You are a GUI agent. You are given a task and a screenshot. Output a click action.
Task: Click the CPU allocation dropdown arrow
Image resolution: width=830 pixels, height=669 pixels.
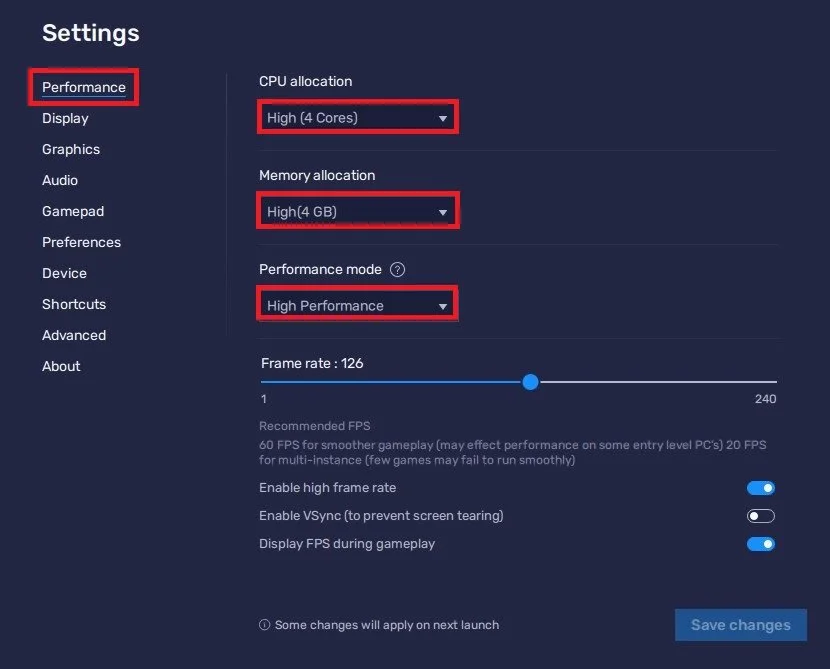(443, 119)
